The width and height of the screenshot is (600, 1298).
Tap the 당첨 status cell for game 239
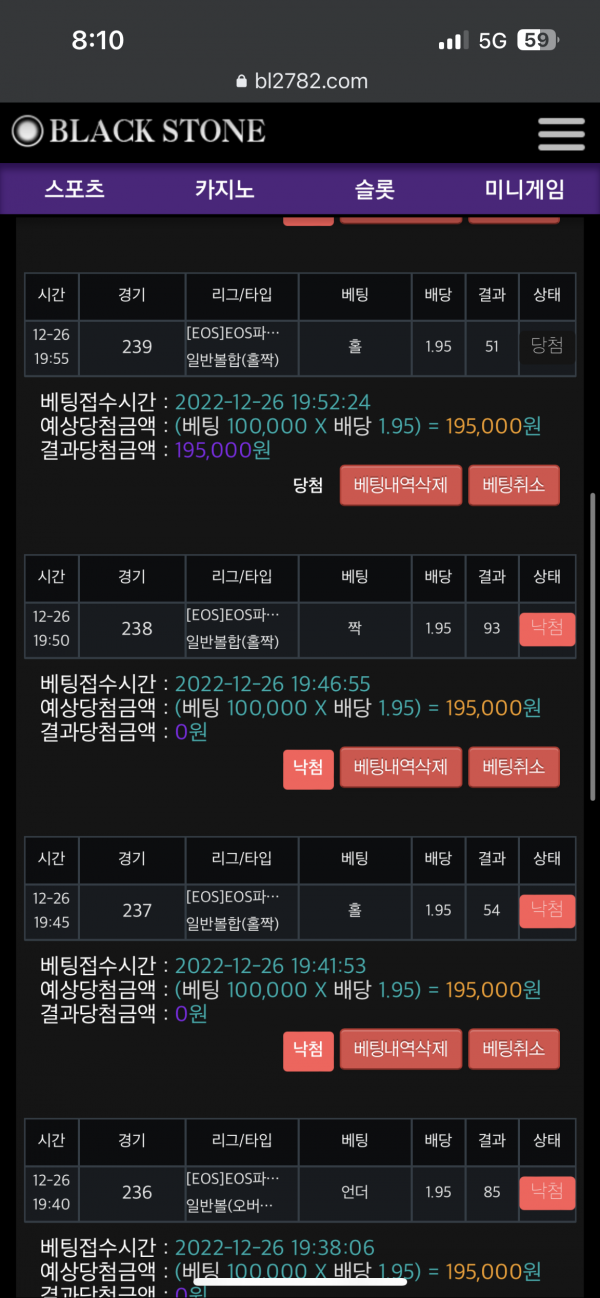[547, 346]
